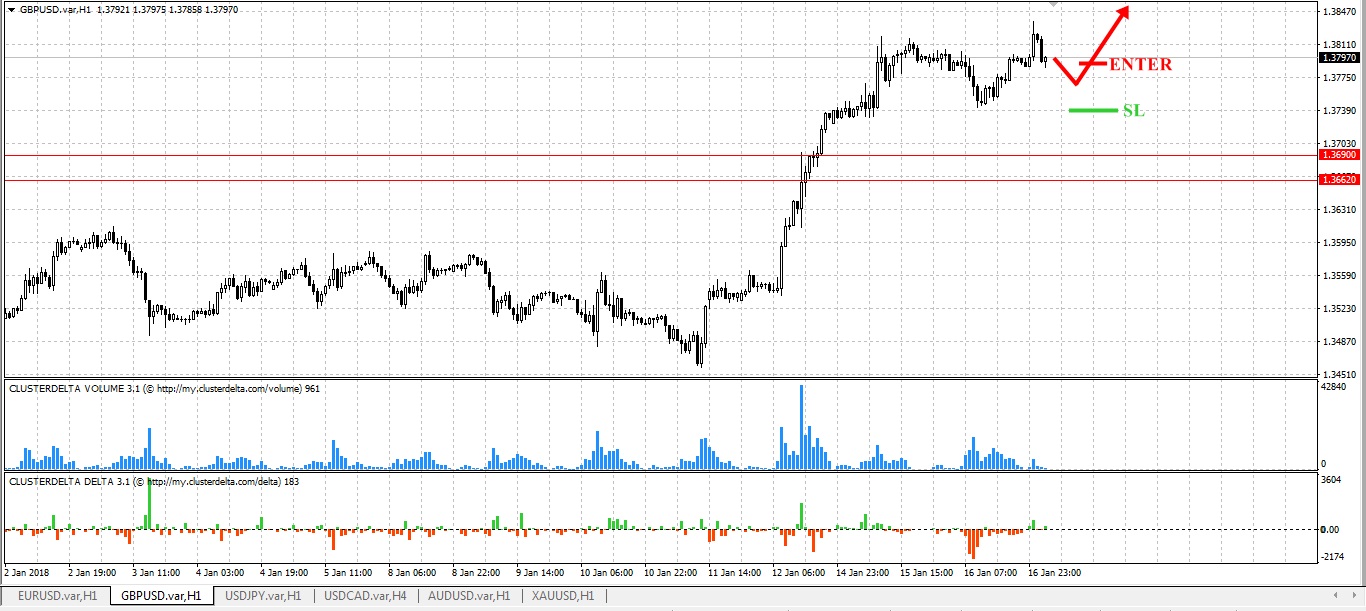The image size is (1366, 611).
Task: Click the 10 Jan 06:00 time label
Action: 606,573
